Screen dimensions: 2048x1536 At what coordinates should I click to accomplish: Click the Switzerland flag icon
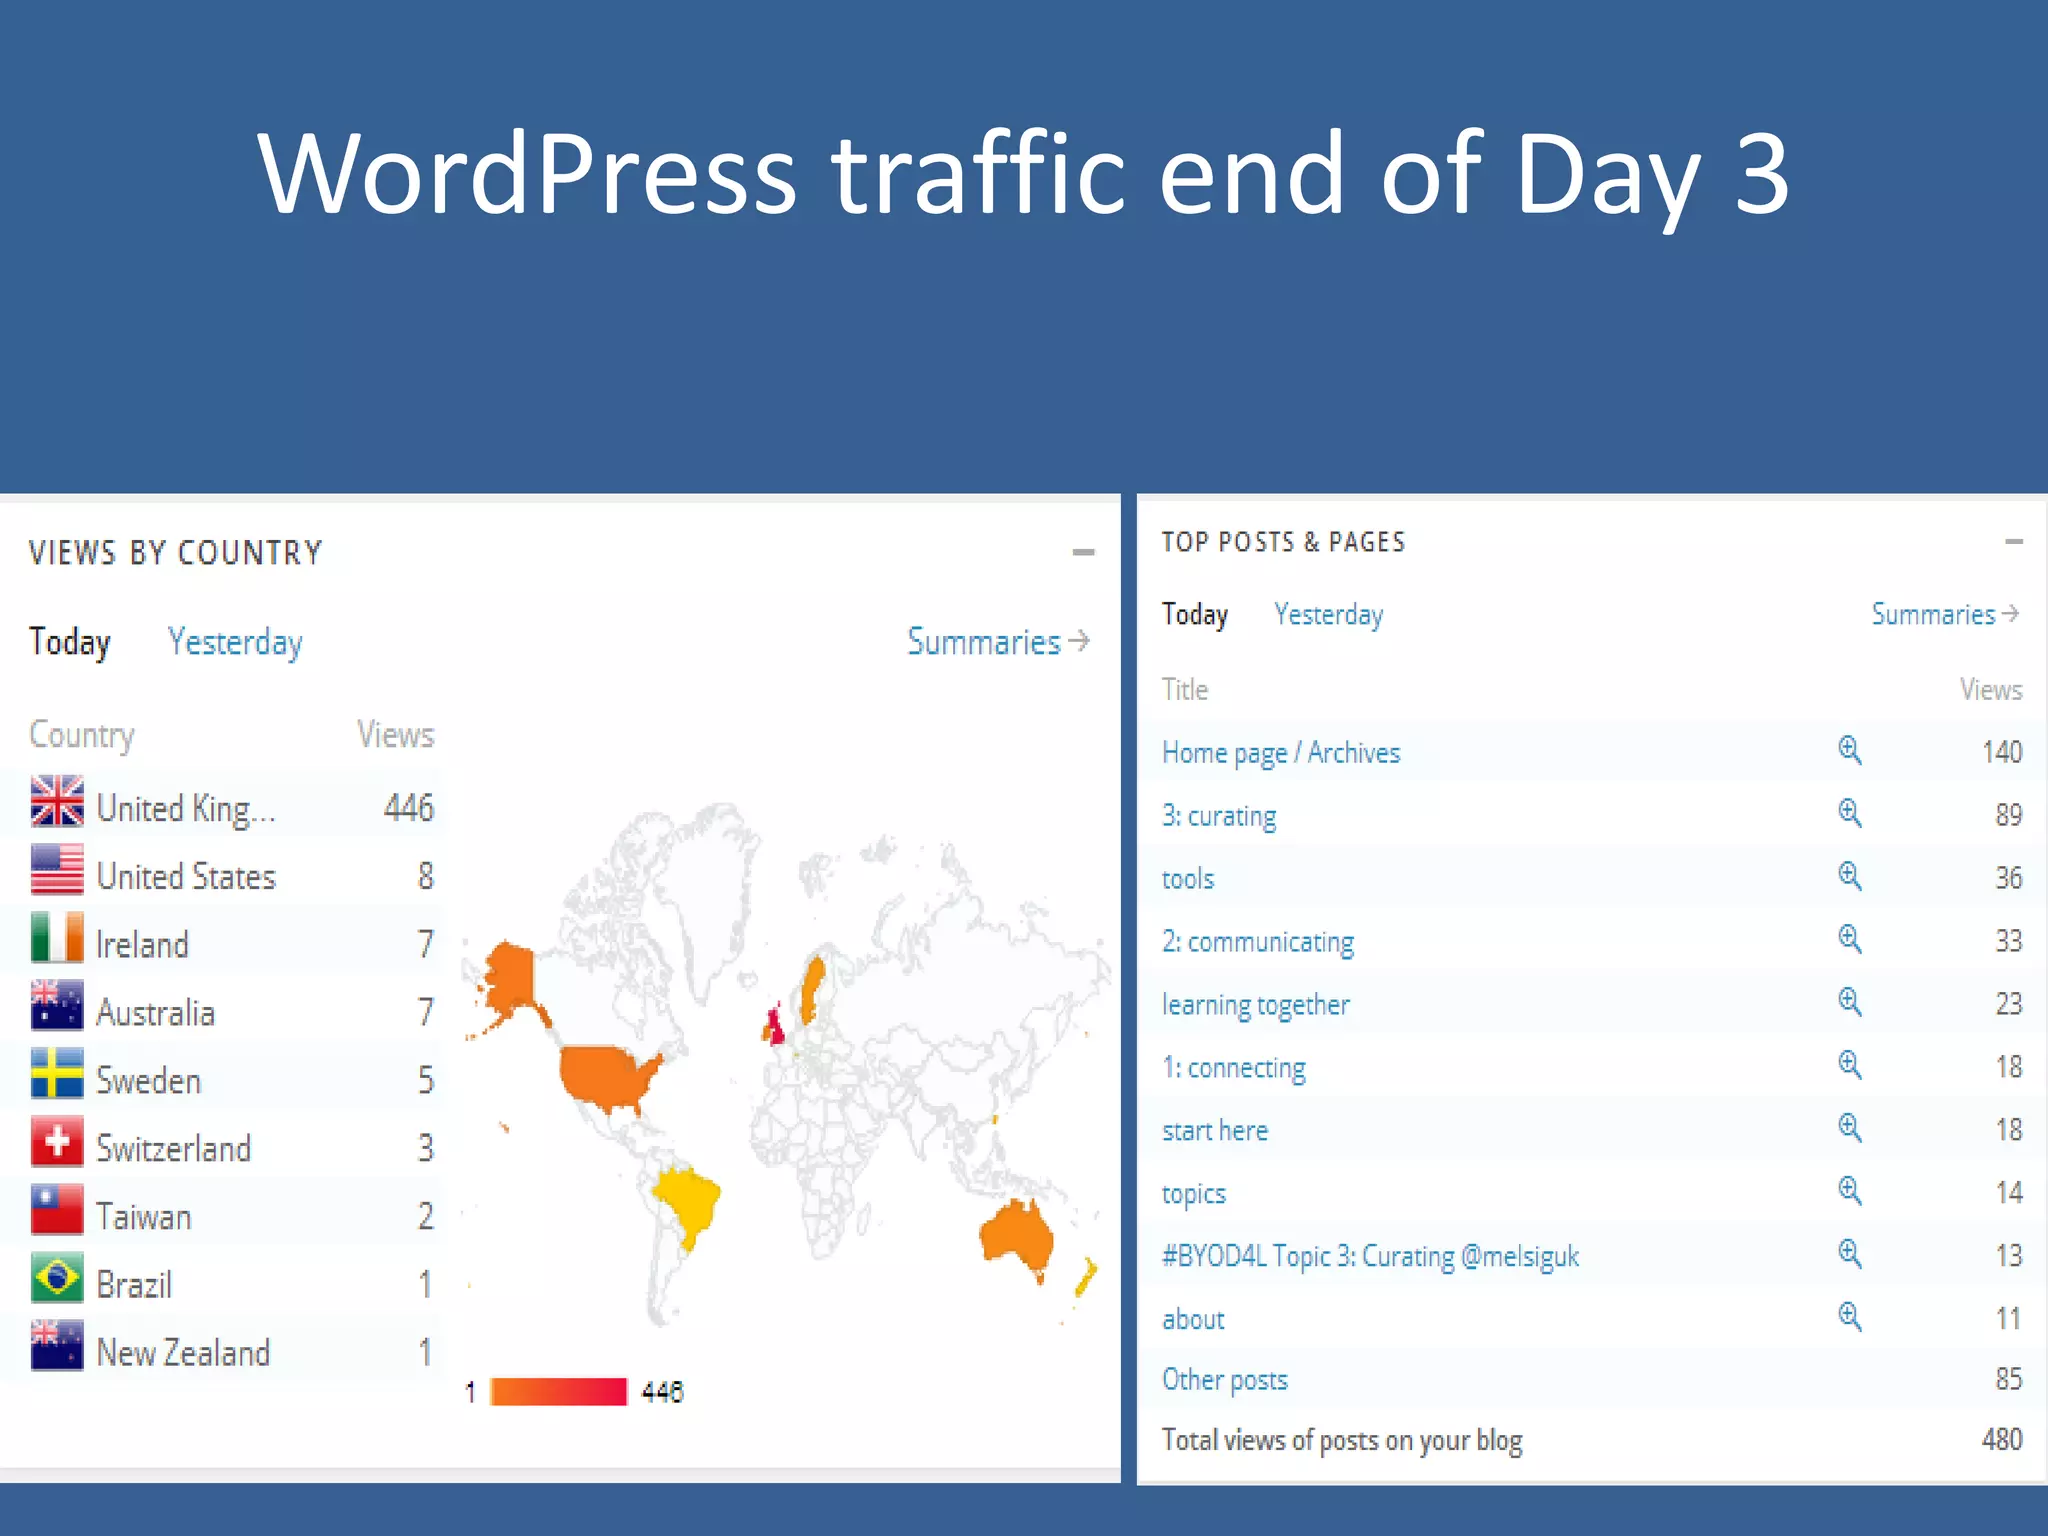(x=57, y=1141)
